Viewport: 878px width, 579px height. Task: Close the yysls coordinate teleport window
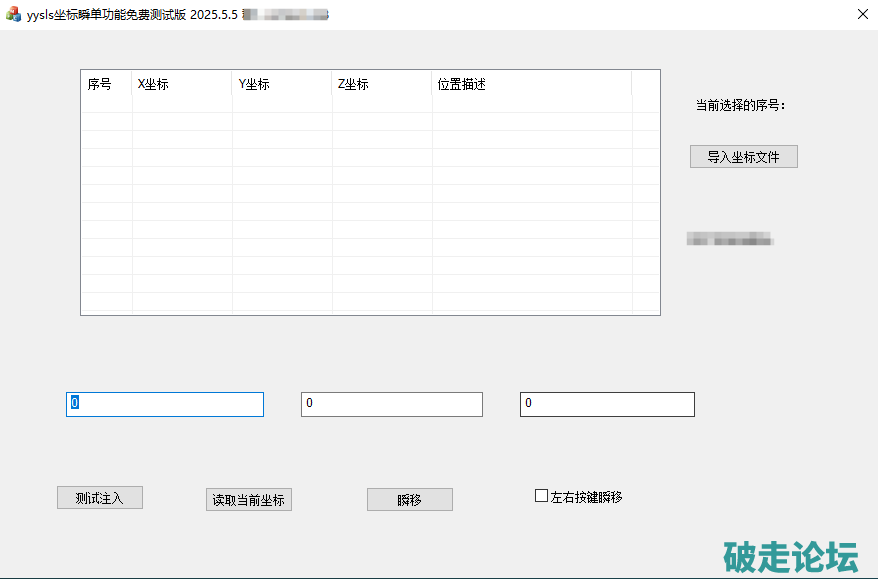(861, 15)
